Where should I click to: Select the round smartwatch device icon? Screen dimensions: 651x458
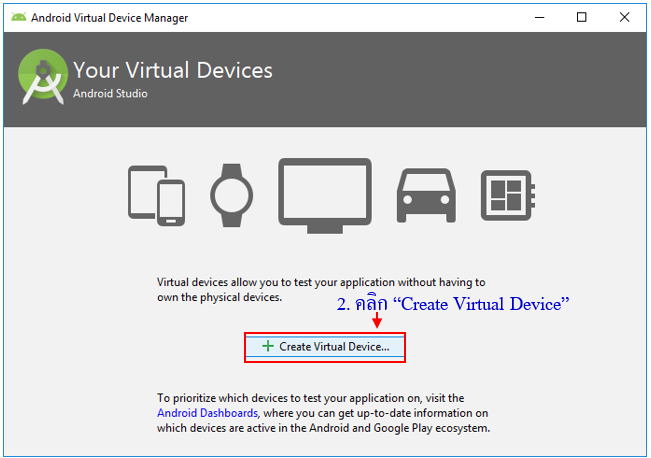pos(230,192)
